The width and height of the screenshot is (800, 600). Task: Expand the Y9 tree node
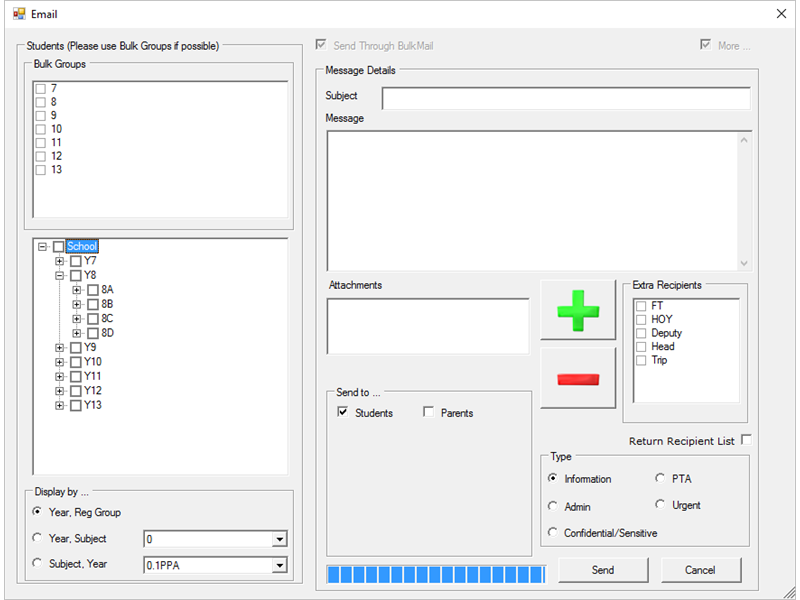click(60, 348)
